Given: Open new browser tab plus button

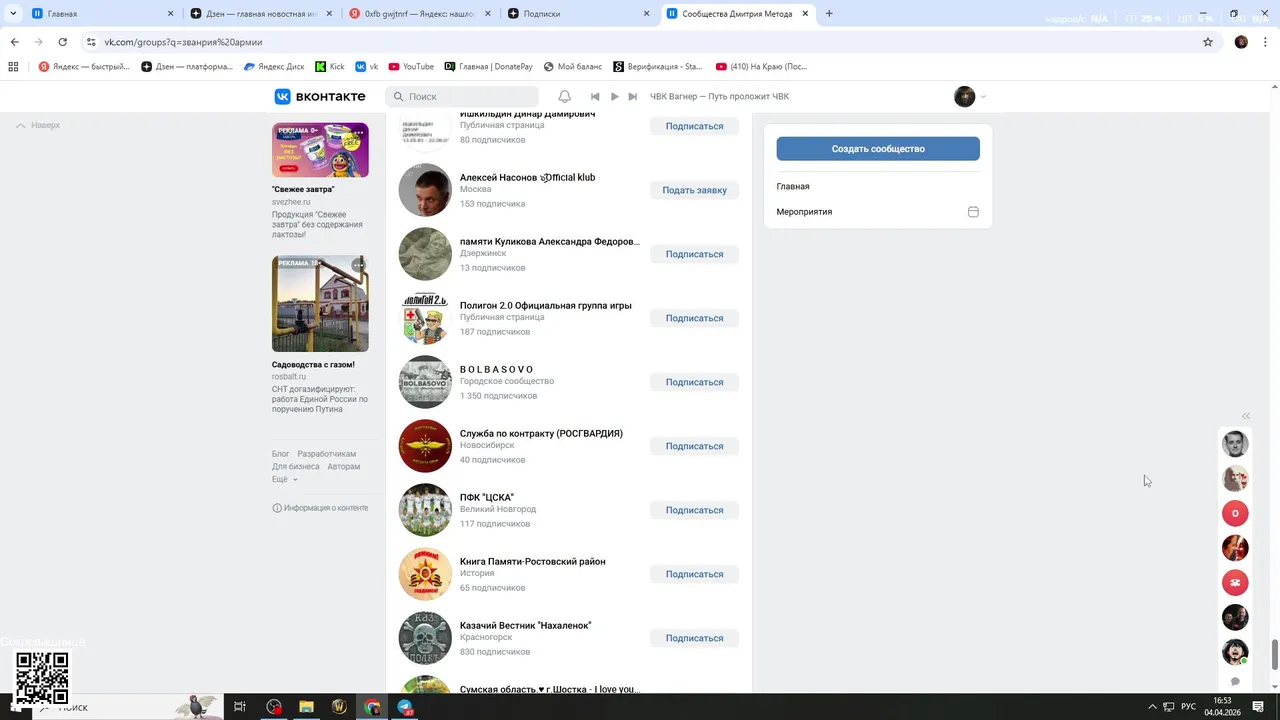Looking at the screenshot, I should click(829, 14).
